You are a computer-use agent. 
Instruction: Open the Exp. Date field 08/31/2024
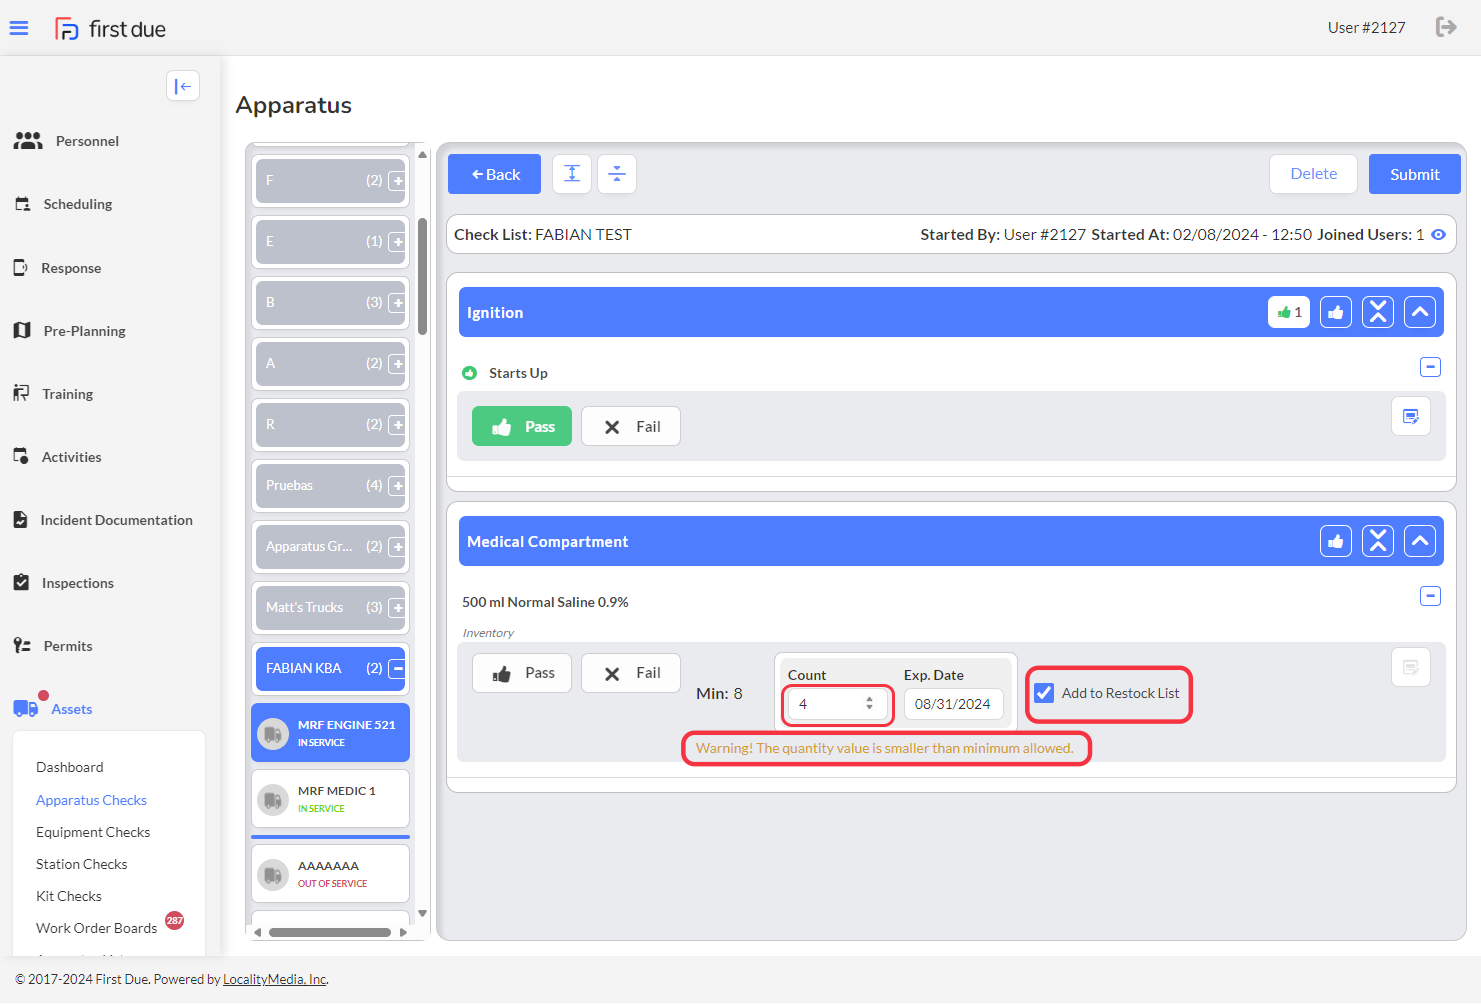pos(953,704)
